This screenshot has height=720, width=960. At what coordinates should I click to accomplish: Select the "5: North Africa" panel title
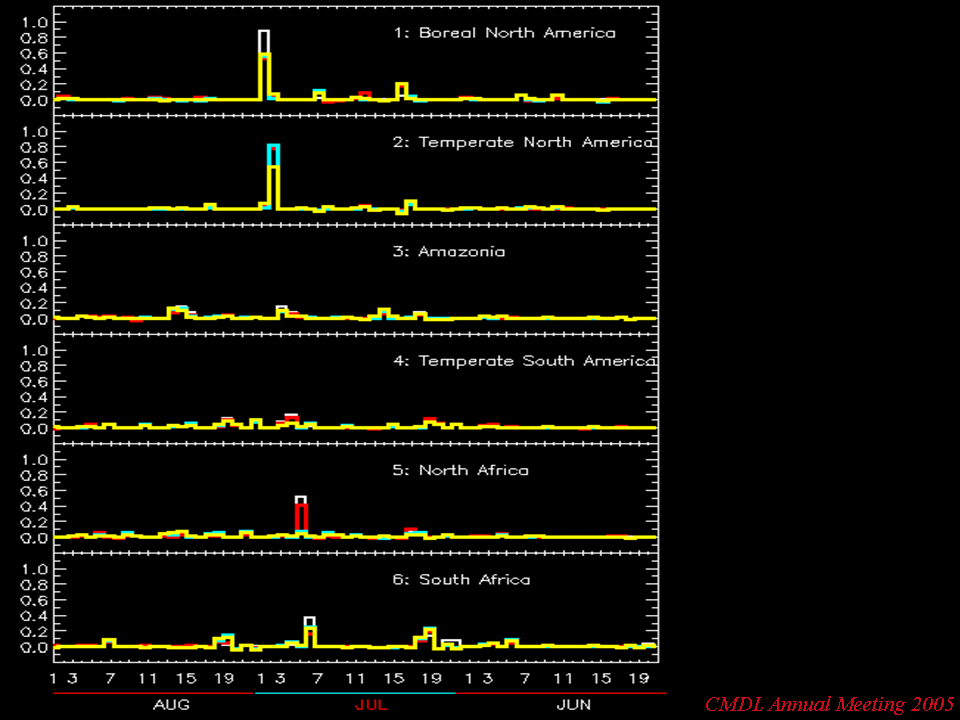coord(460,470)
